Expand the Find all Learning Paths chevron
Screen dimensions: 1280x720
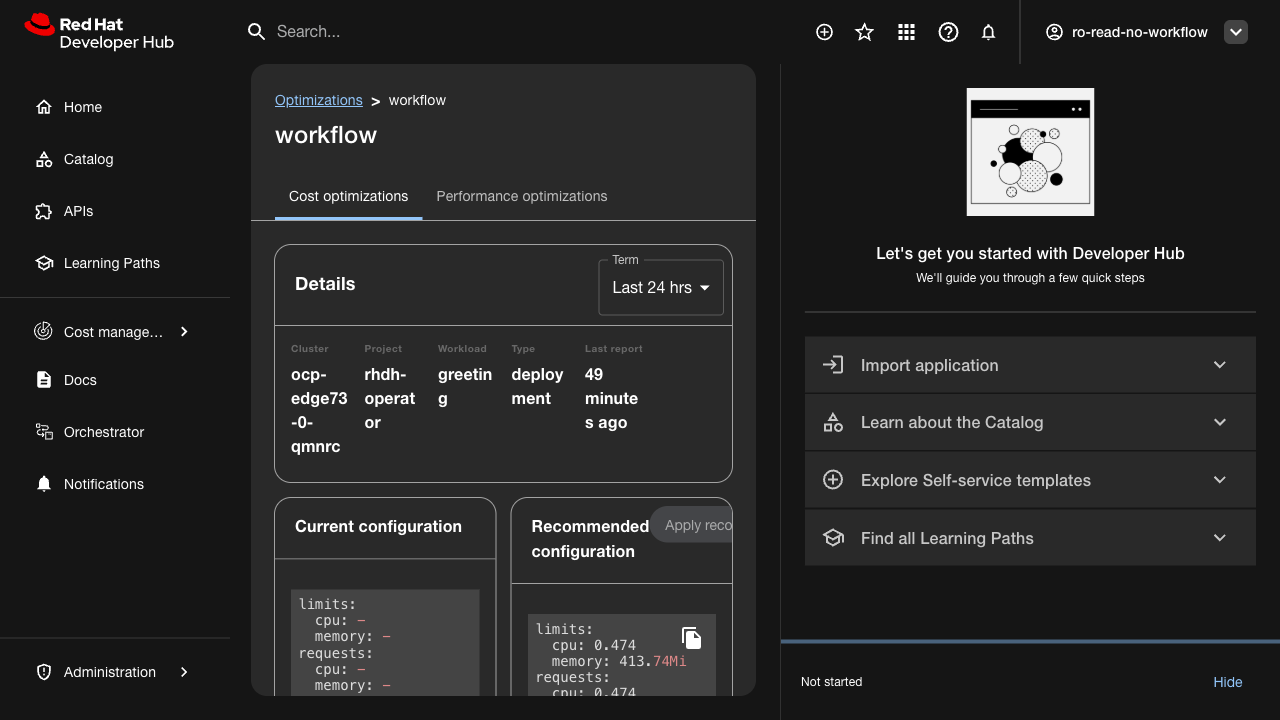[x=1220, y=538]
